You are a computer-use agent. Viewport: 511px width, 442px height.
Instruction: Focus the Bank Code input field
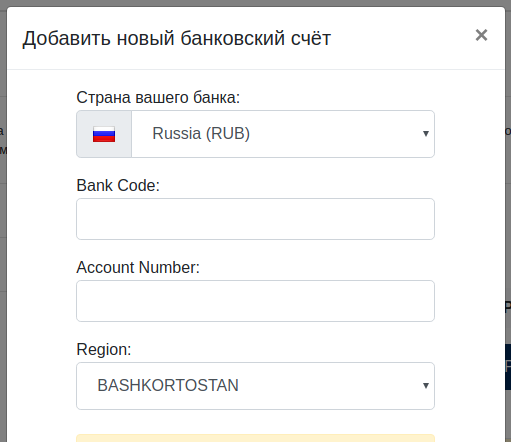(x=255, y=219)
